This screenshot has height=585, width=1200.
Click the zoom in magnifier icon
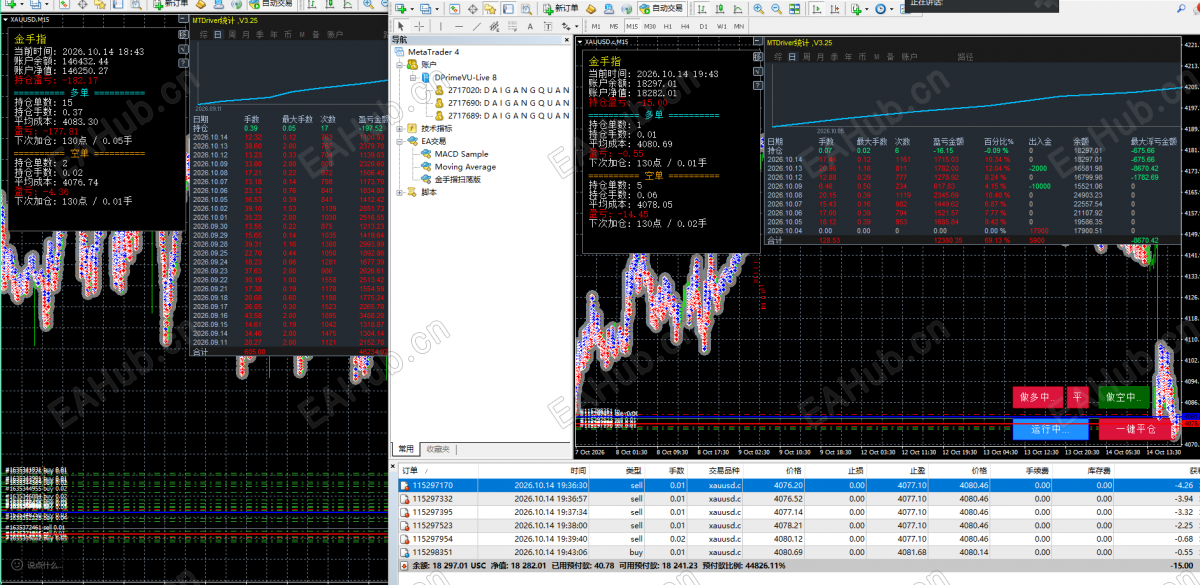(x=758, y=8)
